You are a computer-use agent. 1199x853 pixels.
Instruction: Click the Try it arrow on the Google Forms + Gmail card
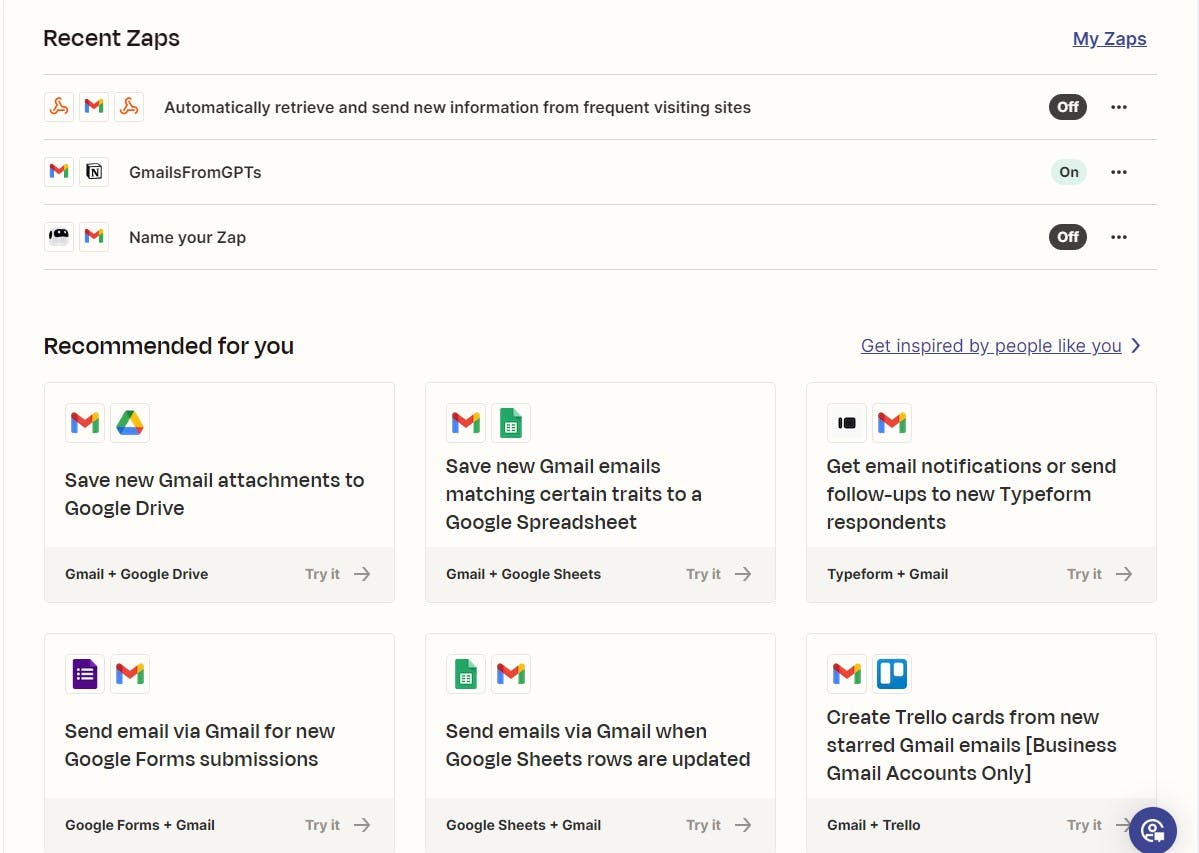pyautogui.click(x=362, y=825)
